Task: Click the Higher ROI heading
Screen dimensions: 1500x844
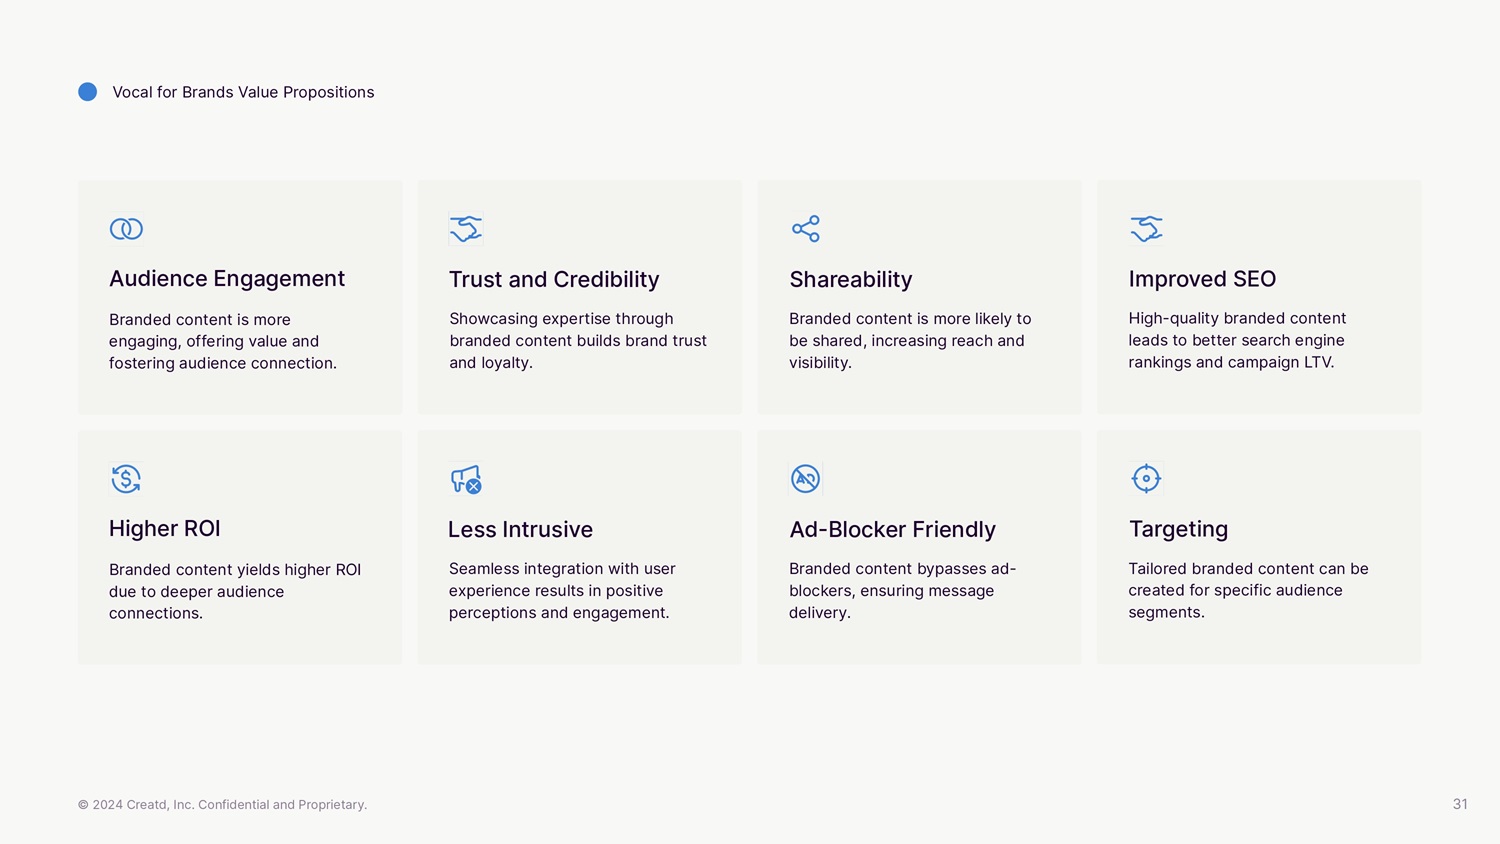Action: click(165, 528)
